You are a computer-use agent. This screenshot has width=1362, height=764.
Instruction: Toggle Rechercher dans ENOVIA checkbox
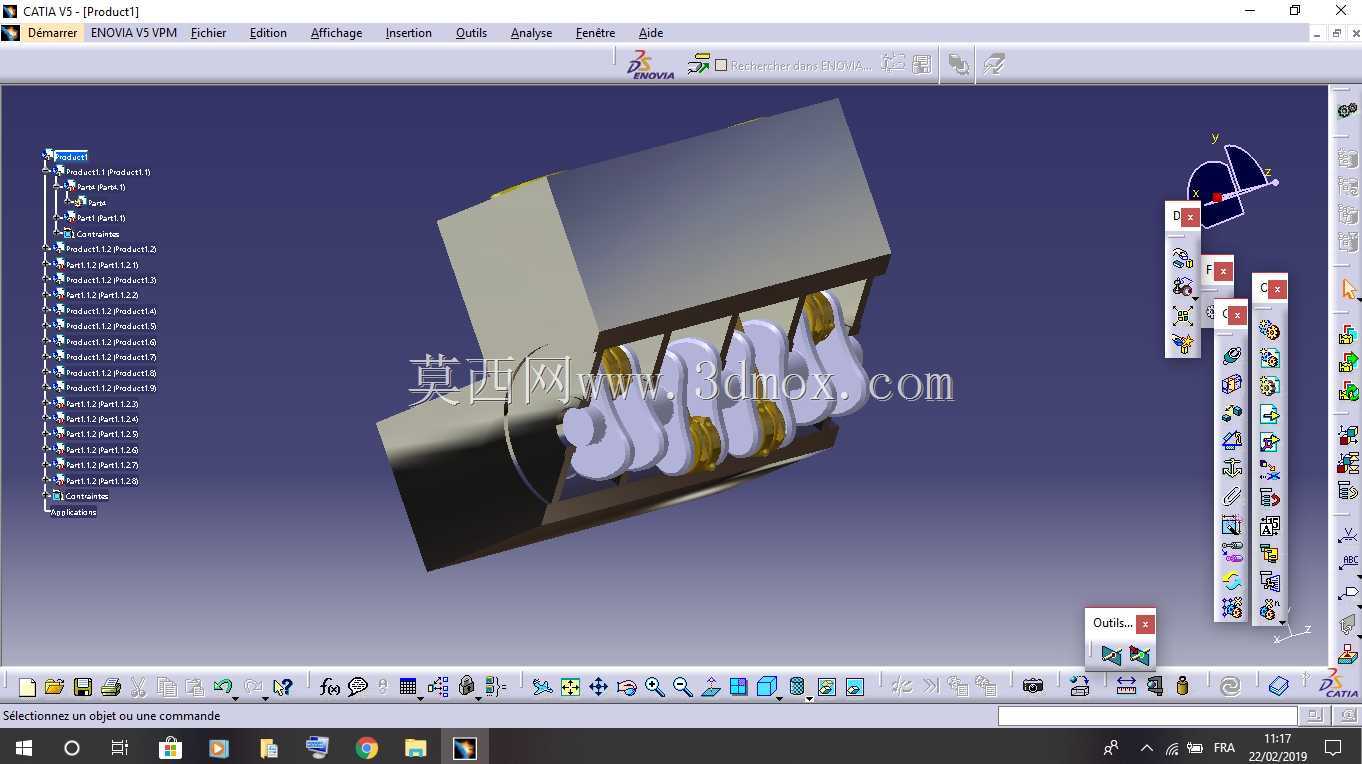[721, 65]
